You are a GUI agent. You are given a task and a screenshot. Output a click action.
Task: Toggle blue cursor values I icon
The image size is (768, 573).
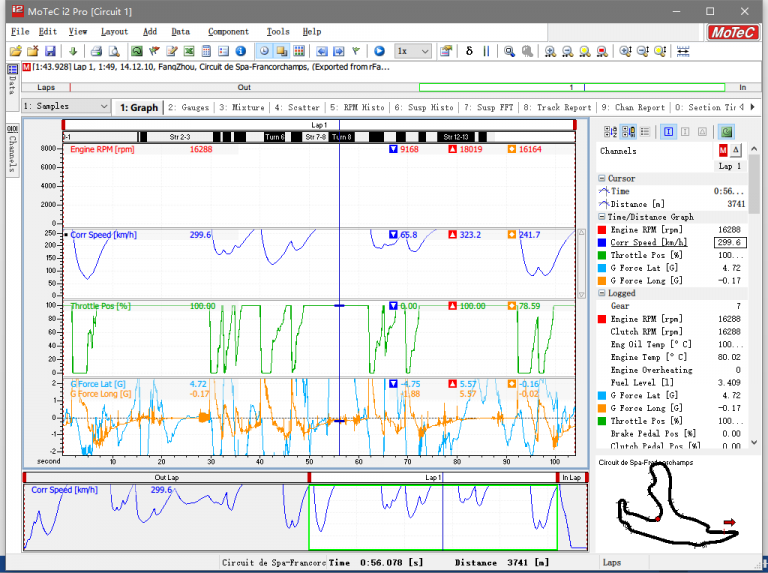coord(669,131)
